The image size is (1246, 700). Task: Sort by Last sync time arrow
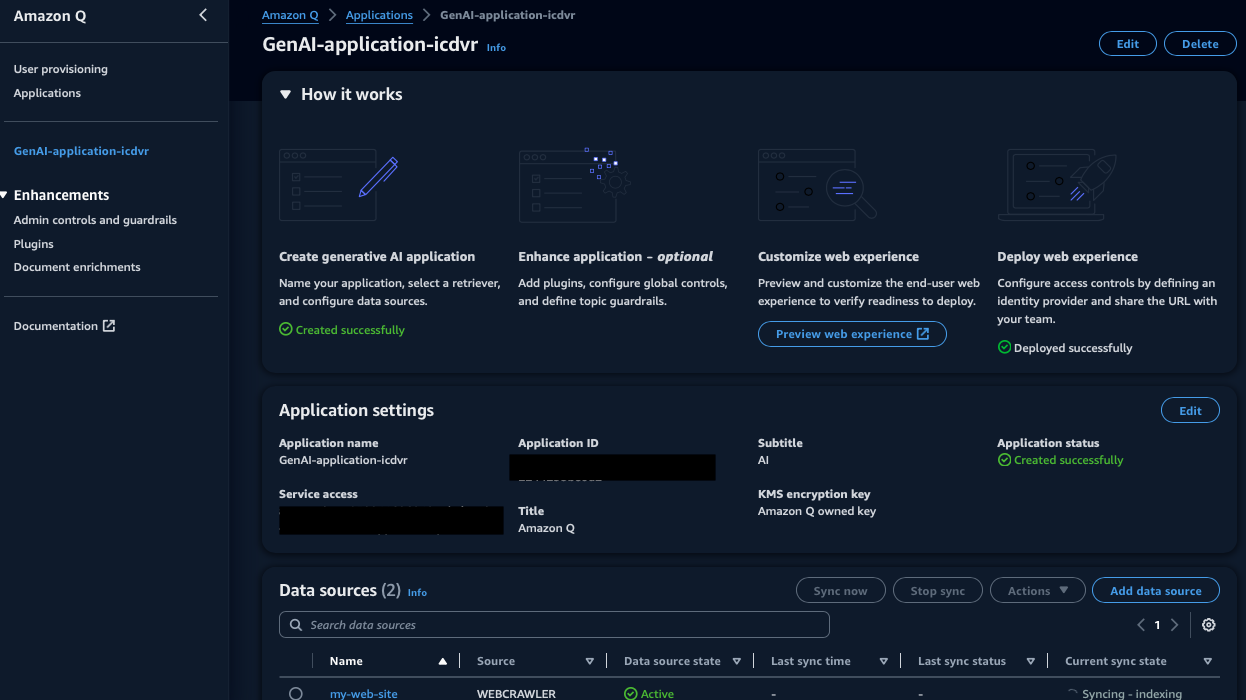[x=884, y=661]
